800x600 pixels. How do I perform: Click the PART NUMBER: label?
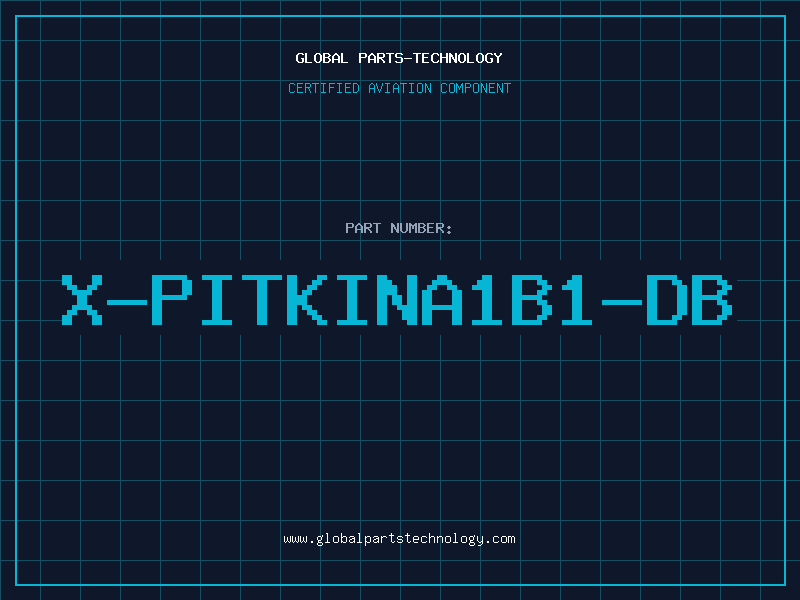pyautogui.click(x=399, y=228)
